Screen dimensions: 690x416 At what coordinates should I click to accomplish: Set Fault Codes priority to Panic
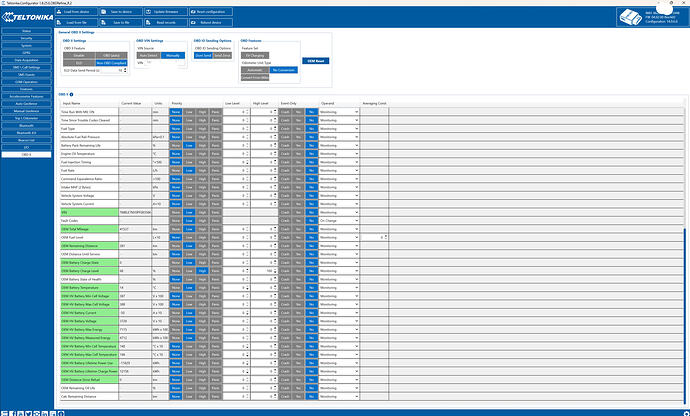click(215, 221)
